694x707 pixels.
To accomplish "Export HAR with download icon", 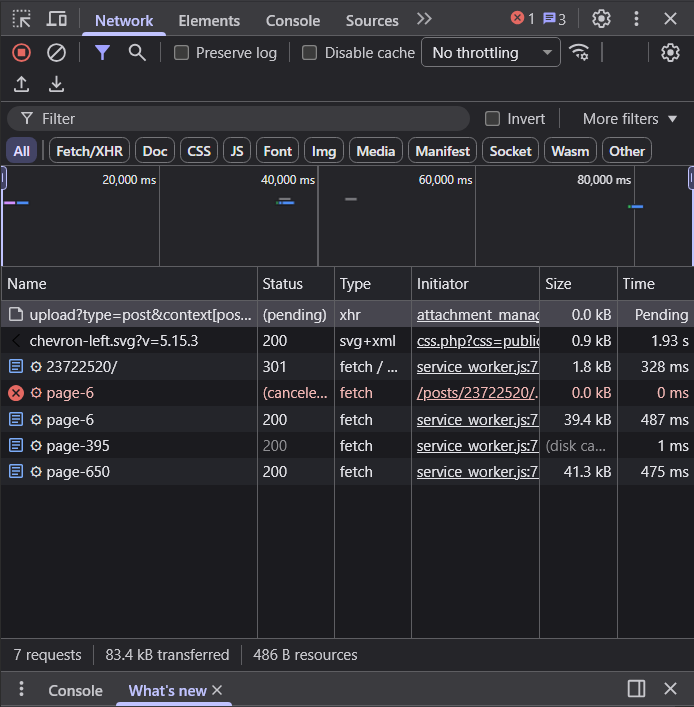I will click(x=56, y=84).
